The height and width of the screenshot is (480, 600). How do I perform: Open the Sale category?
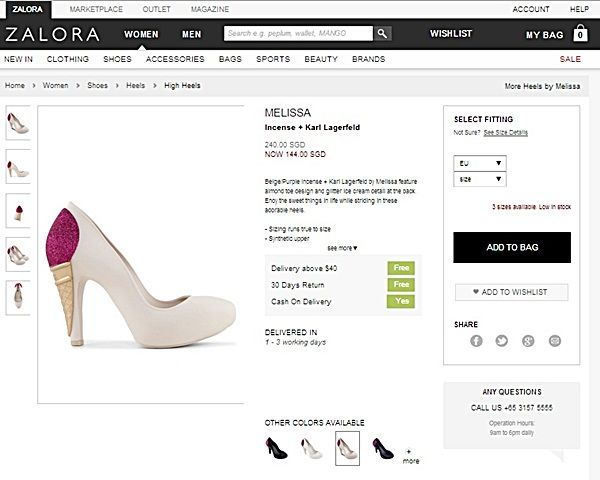[570, 59]
